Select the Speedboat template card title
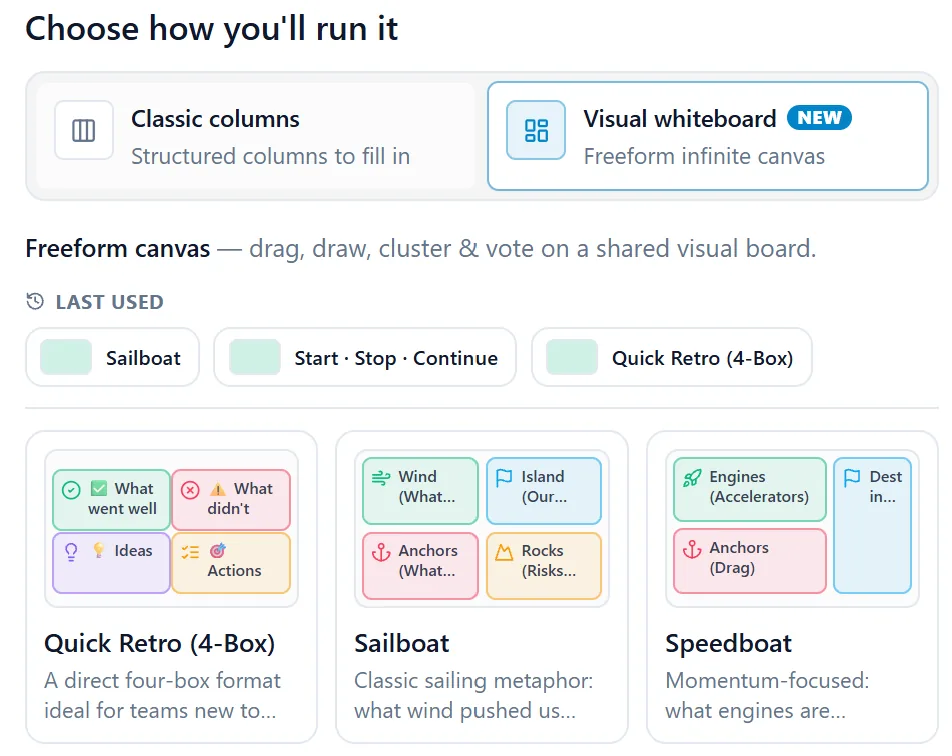The height and width of the screenshot is (756, 952). tap(729, 643)
